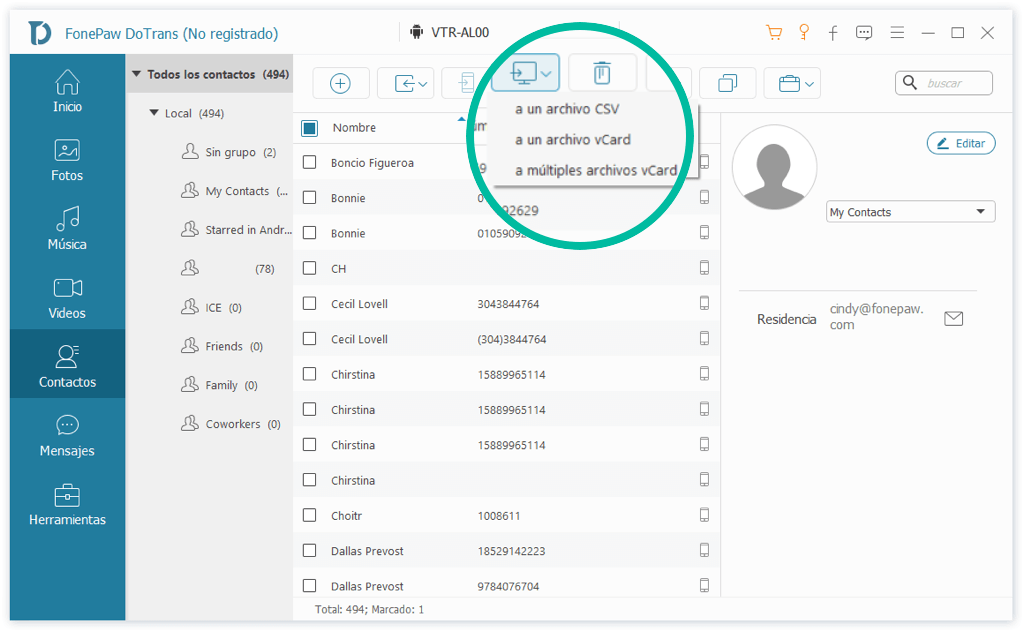Click phone icon in Choitr row

tap(704, 514)
